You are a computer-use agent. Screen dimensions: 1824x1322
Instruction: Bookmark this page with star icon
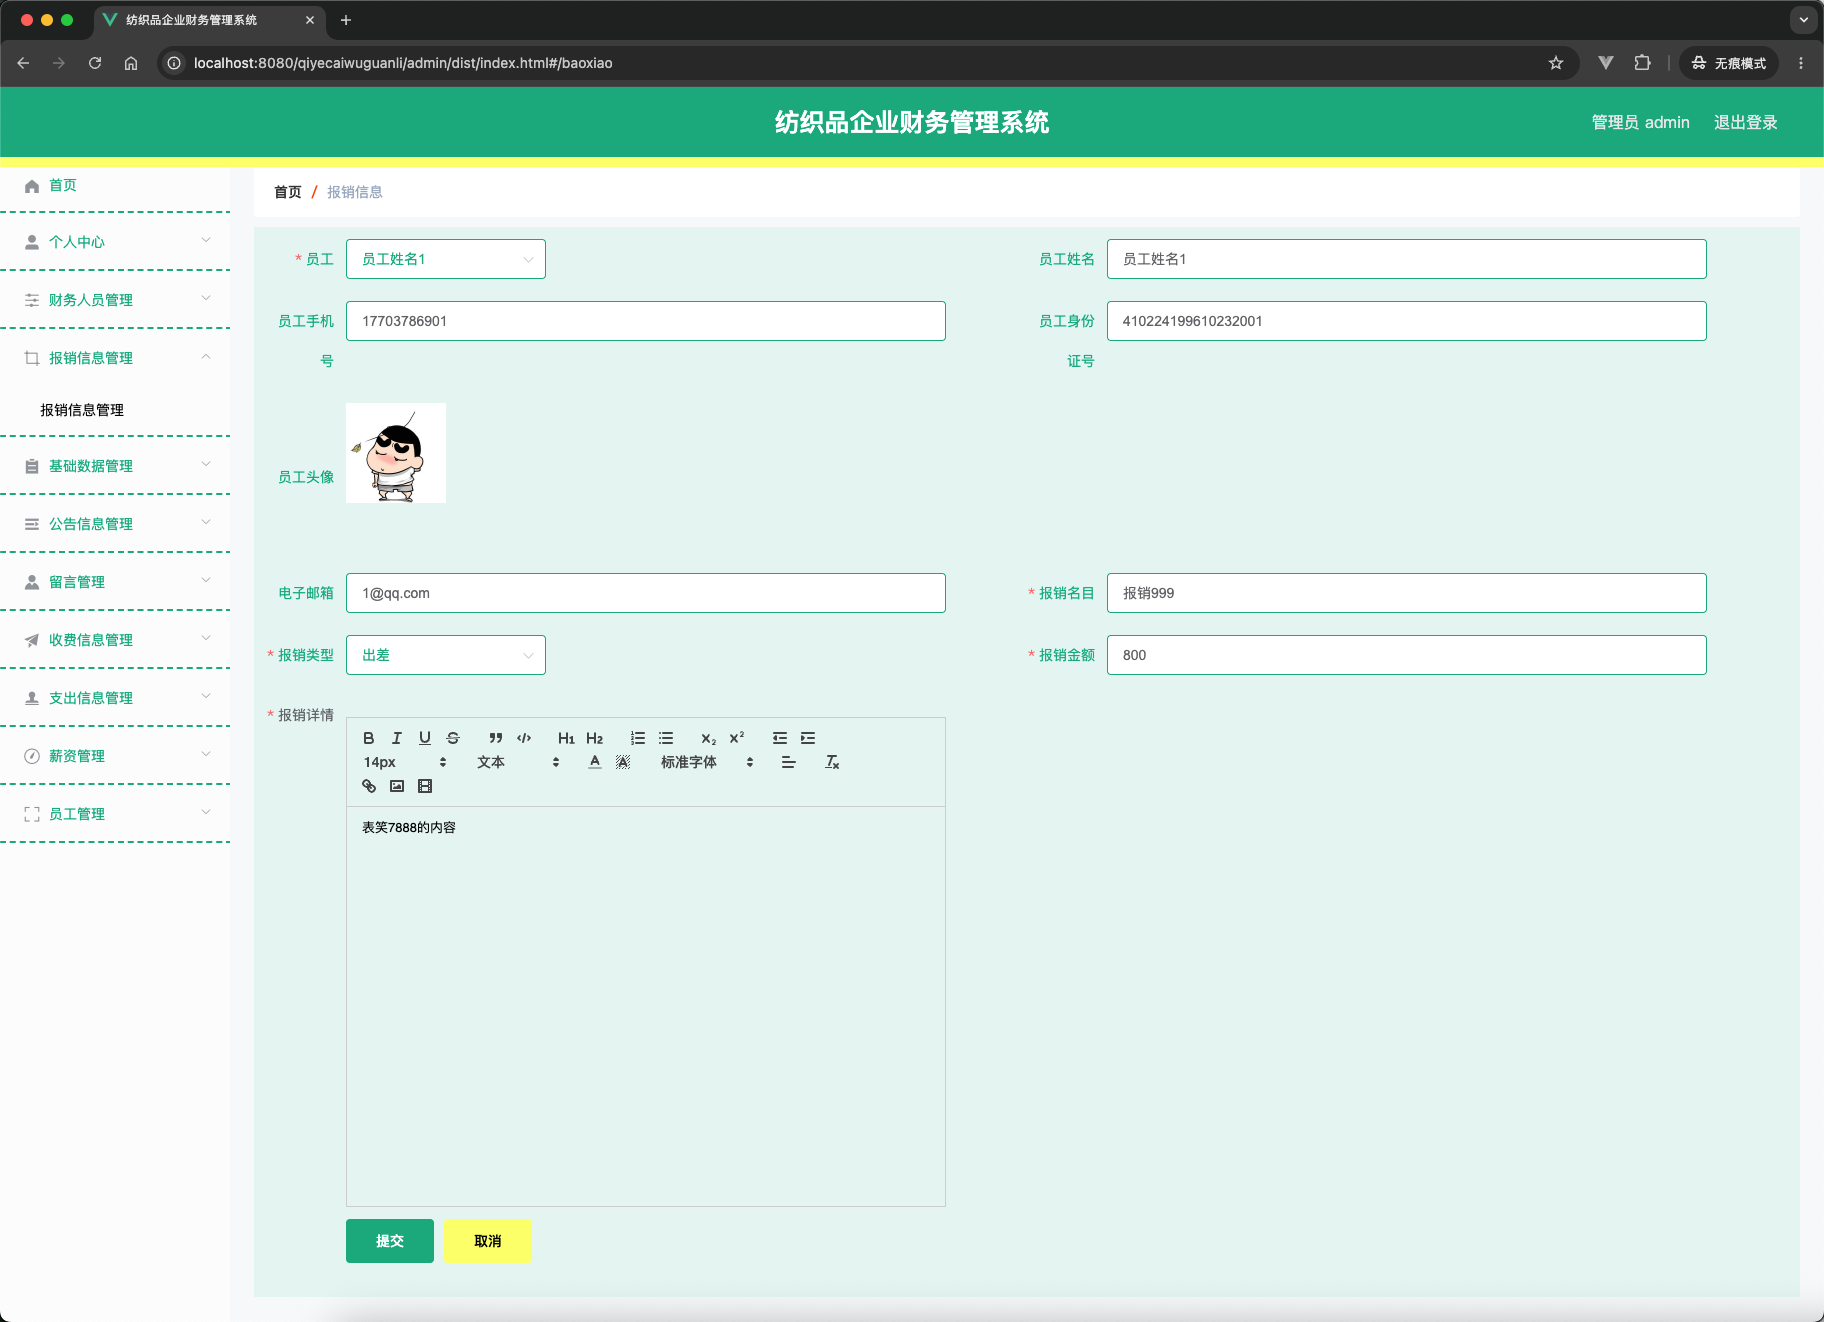coord(1556,63)
